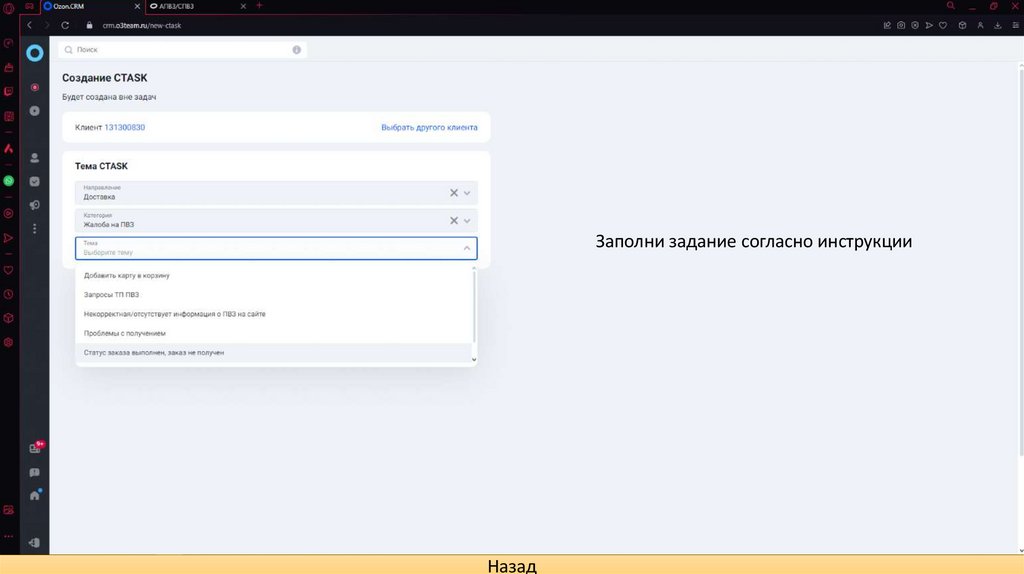This screenshot has height=574, width=1024.
Task: Choose 'Добавить карту в корзину' from the list
Action: [274, 276]
